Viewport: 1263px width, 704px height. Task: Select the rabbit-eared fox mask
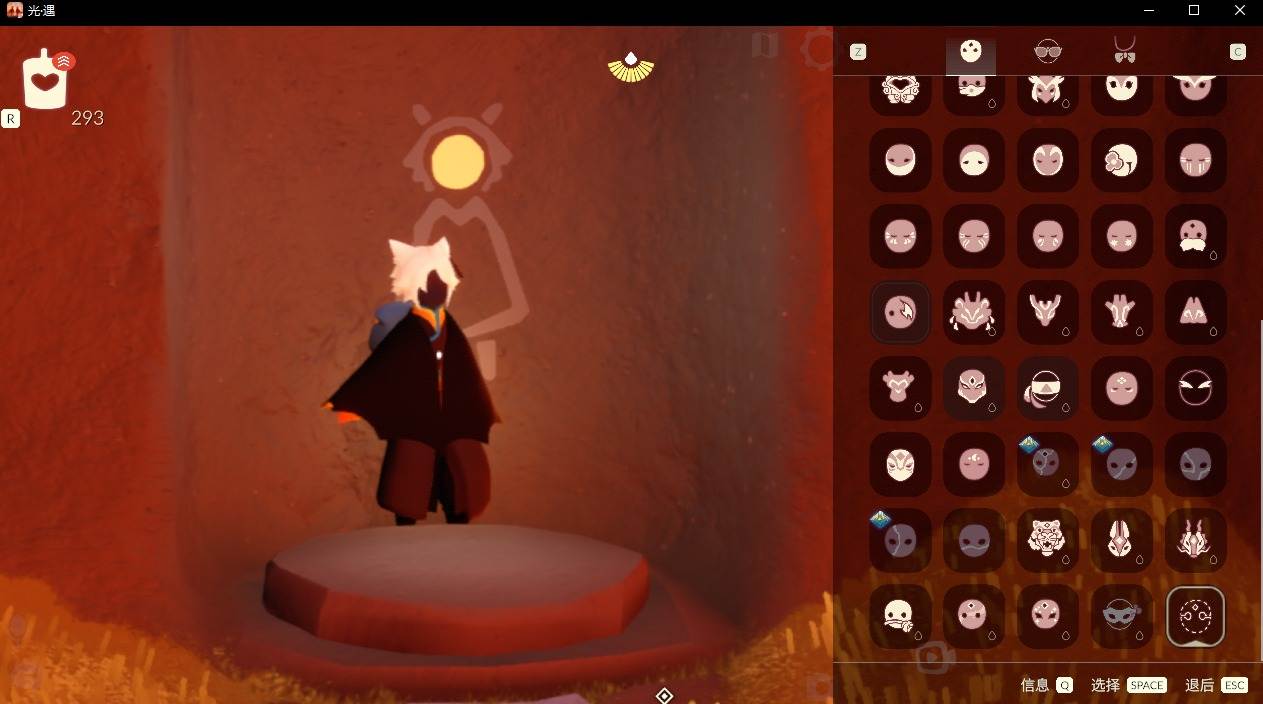click(x=1121, y=540)
